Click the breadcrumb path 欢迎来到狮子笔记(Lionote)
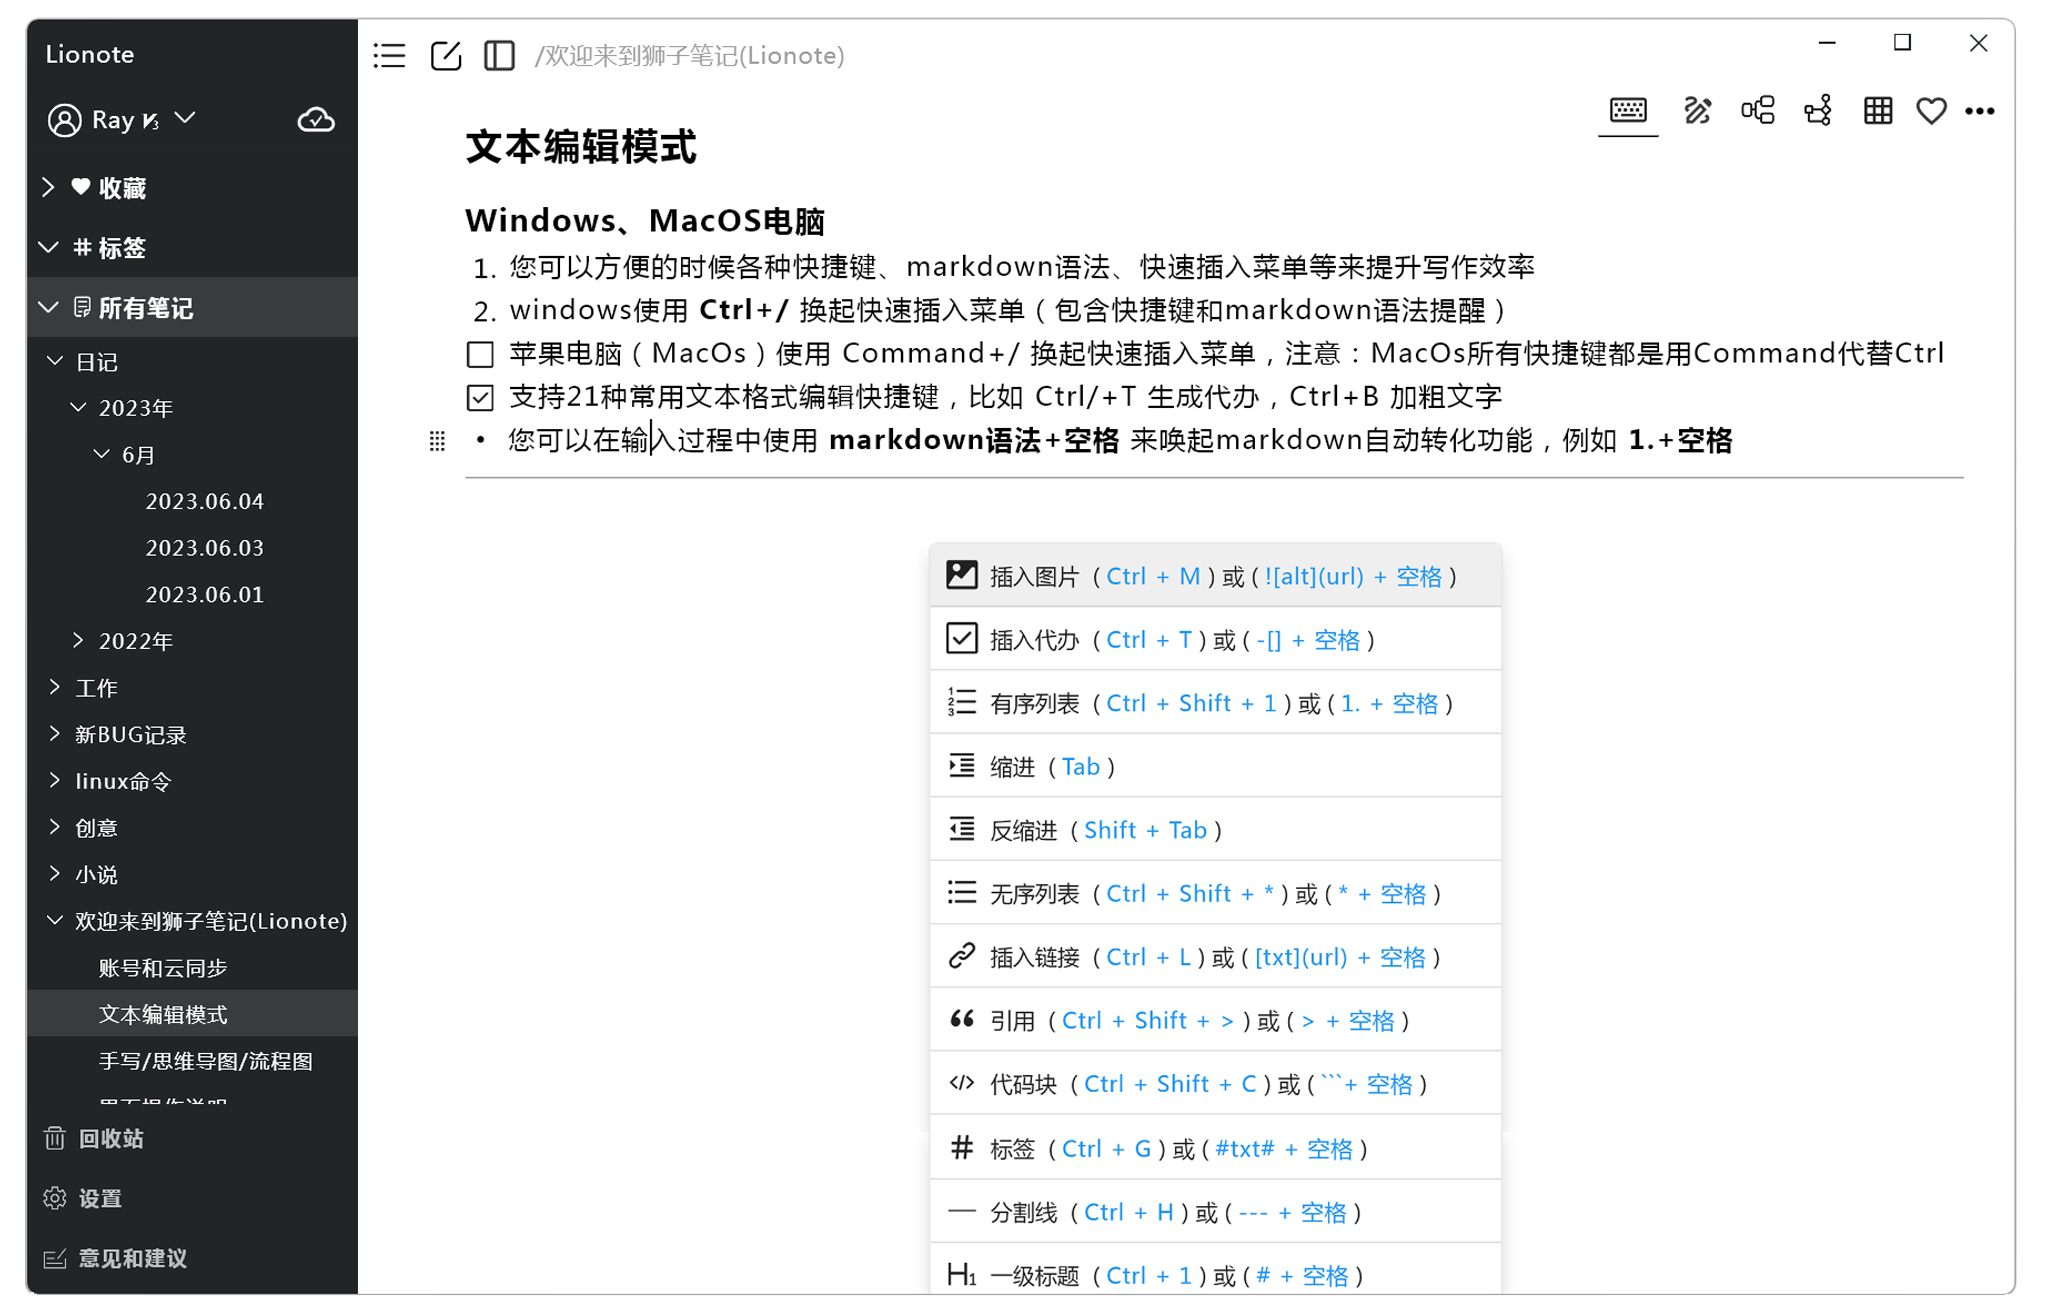 [x=690, y=55]
